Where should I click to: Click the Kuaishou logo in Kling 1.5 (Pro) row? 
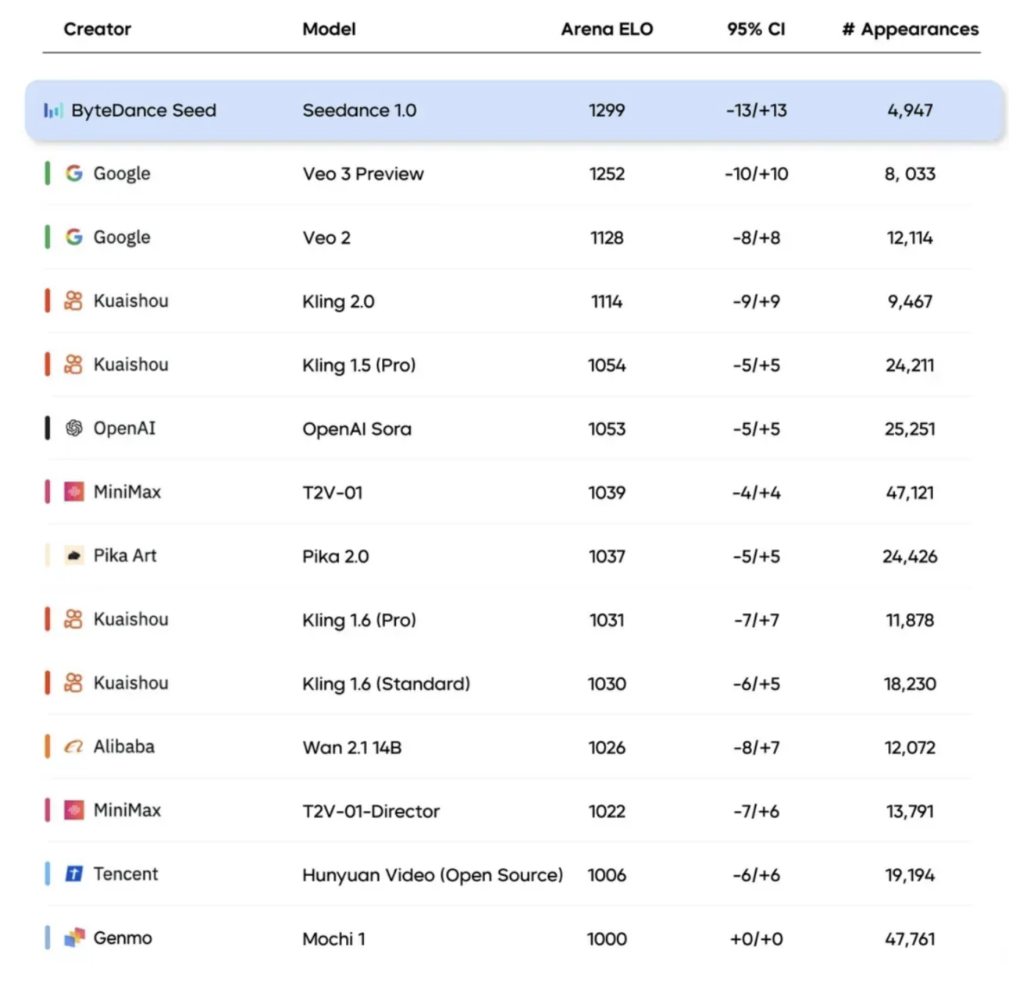coord(73,364)
